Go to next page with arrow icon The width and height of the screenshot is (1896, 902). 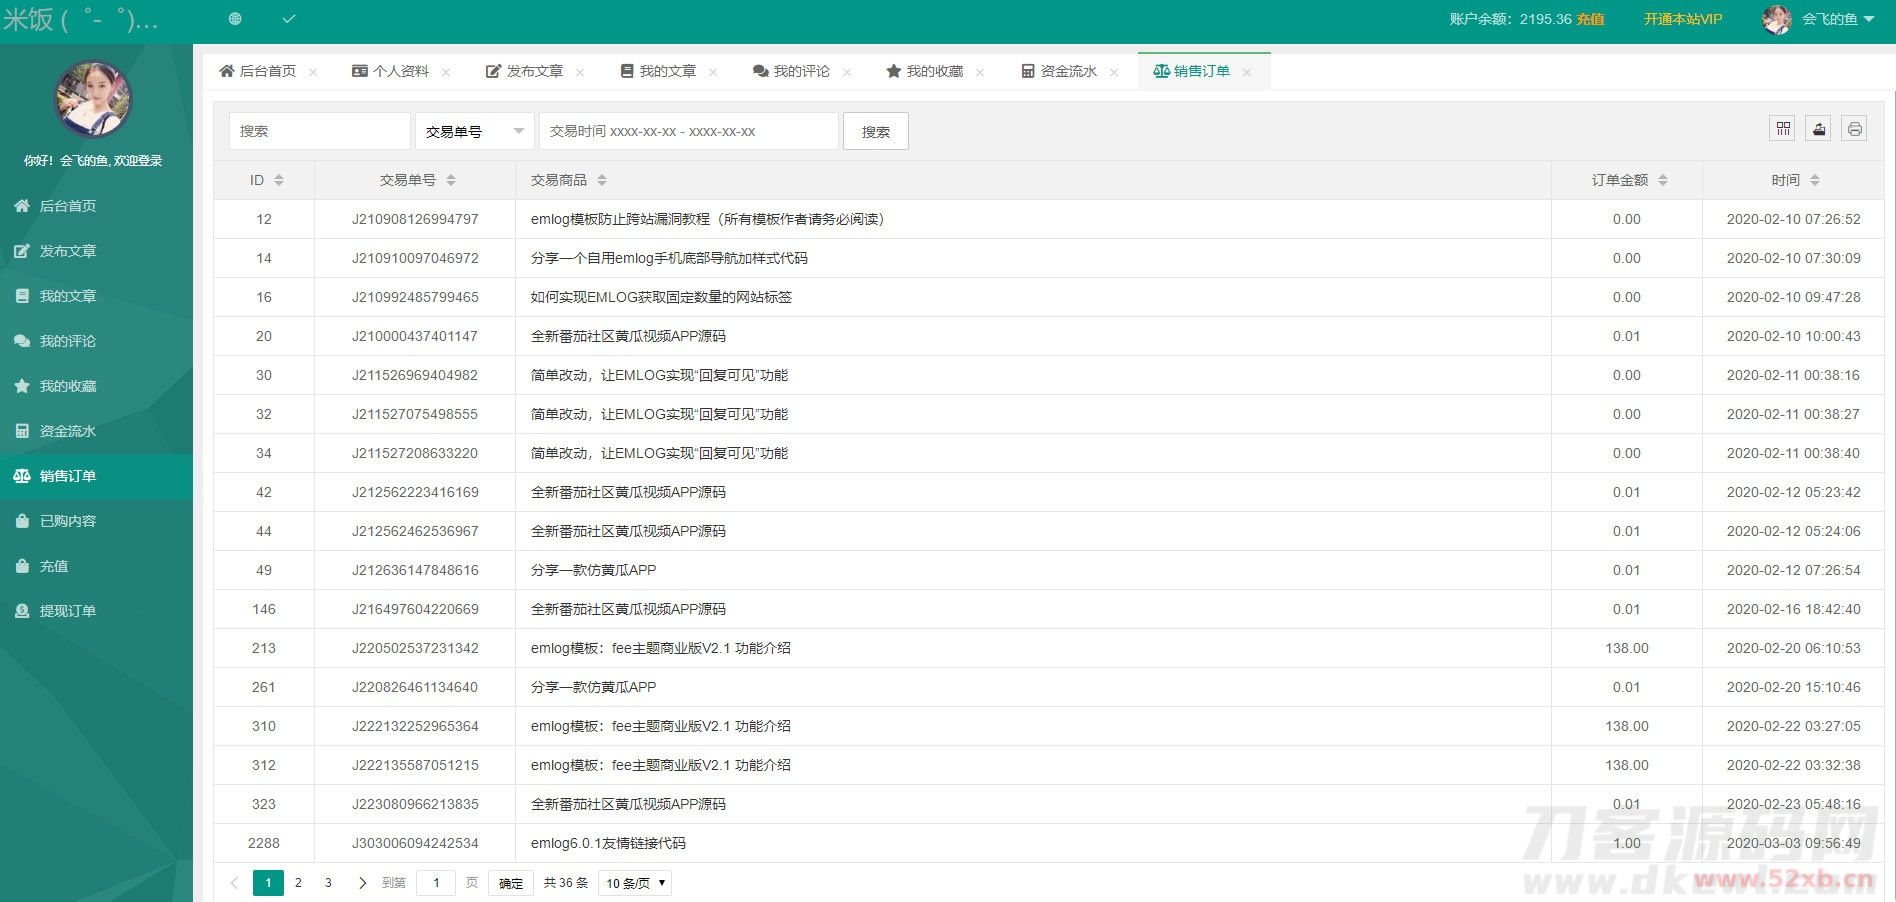point(362,883)
